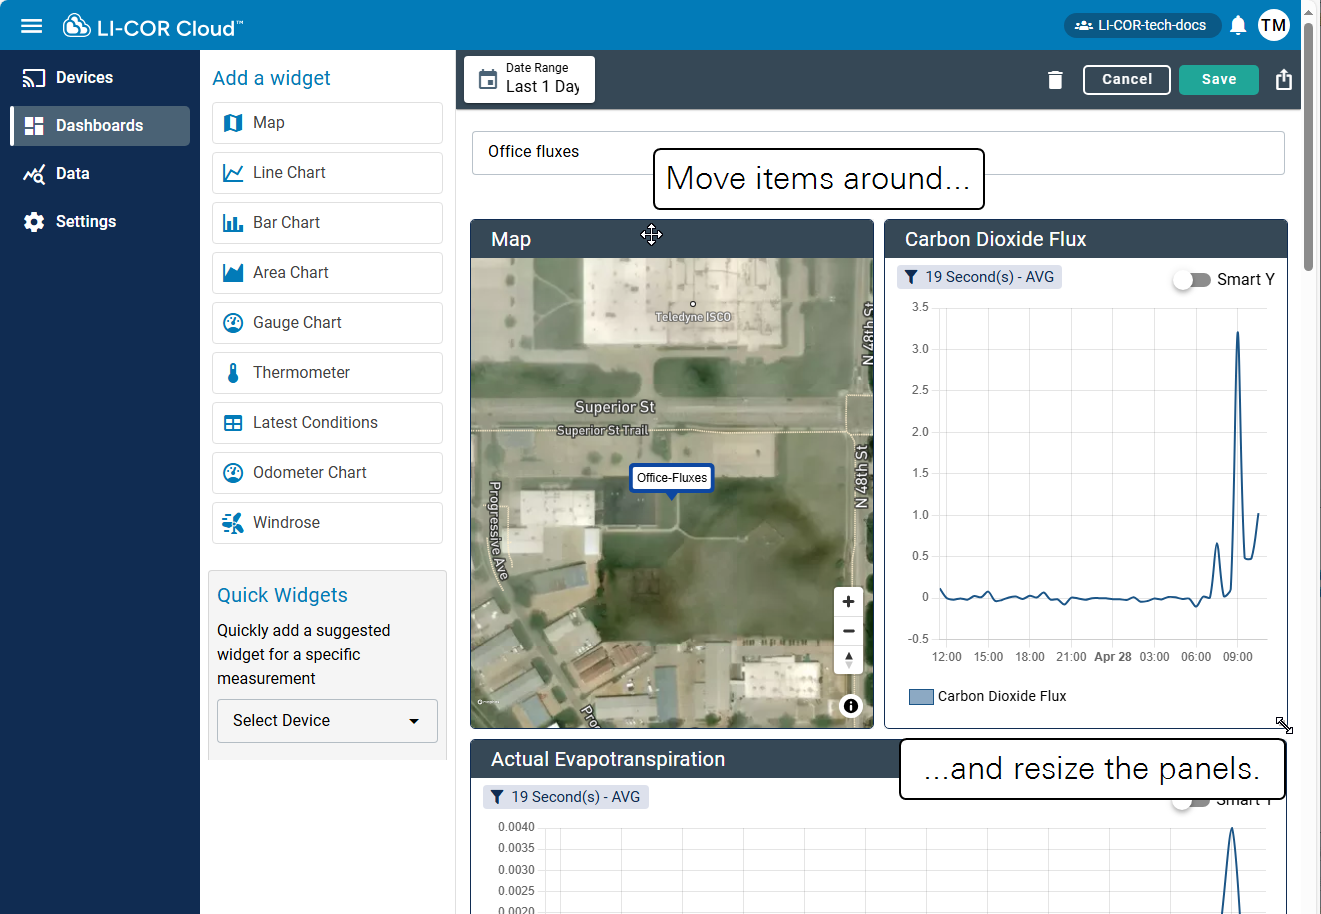This screenshot has width=1321, height=914.
Task: Go to Dashboards in the sidebar
Action: pos(100,126)
